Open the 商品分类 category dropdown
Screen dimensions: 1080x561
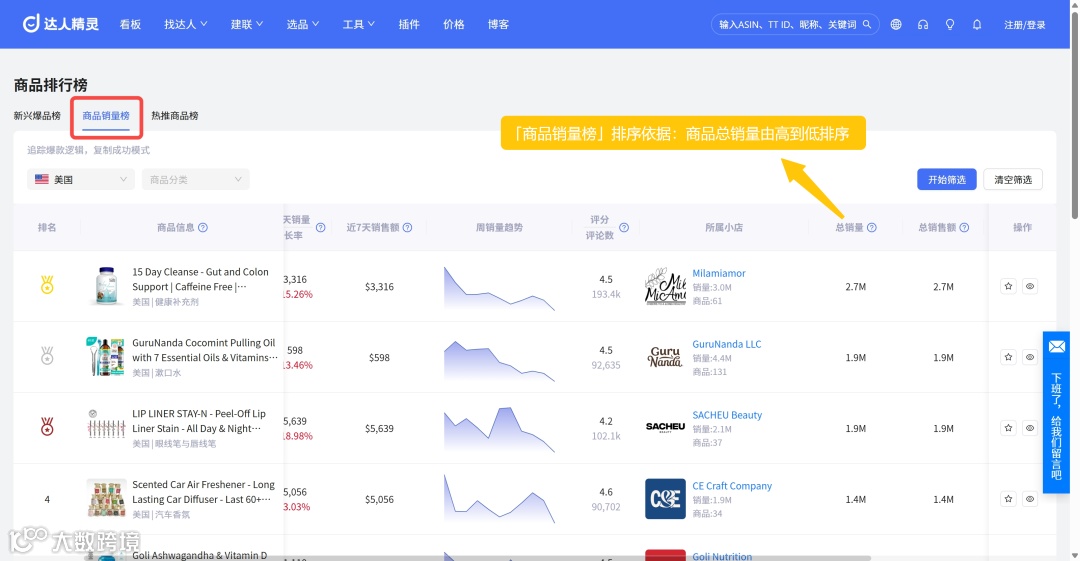pyautogui.click(x=196, y=179)
